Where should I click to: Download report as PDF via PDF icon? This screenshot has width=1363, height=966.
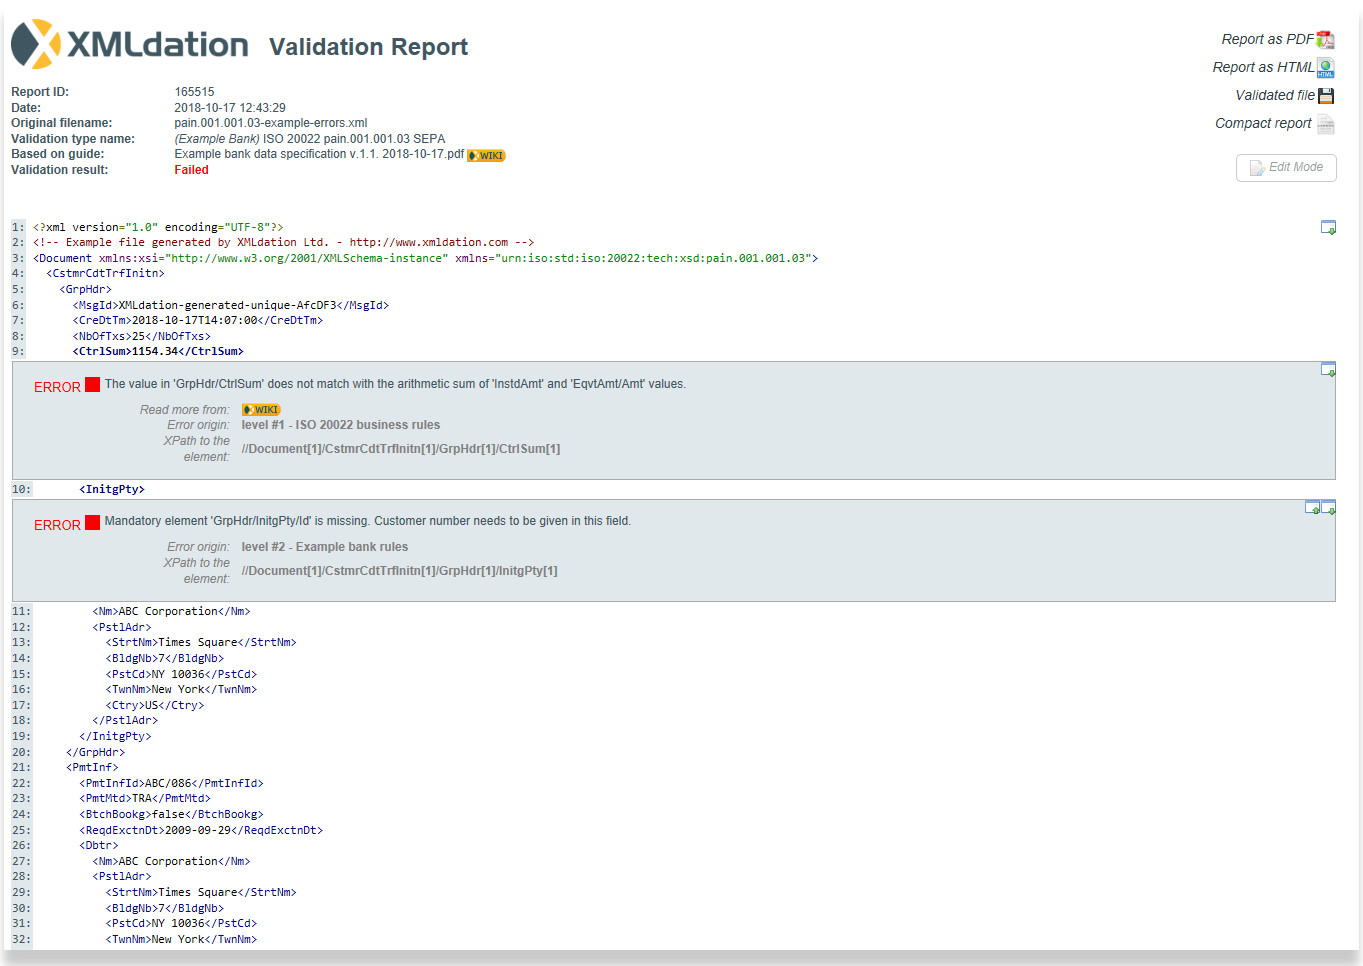coord(1326,38)
